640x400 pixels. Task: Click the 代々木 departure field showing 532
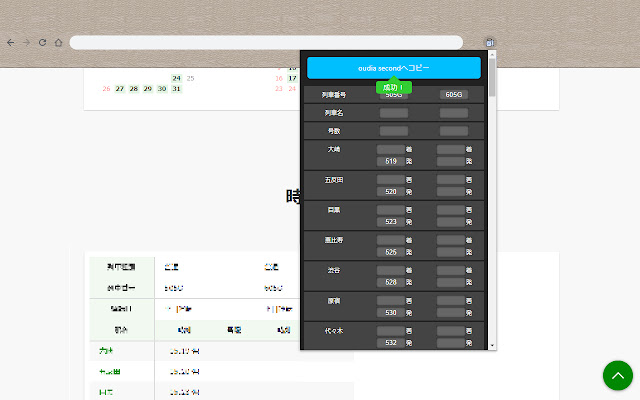coord(391,343)
